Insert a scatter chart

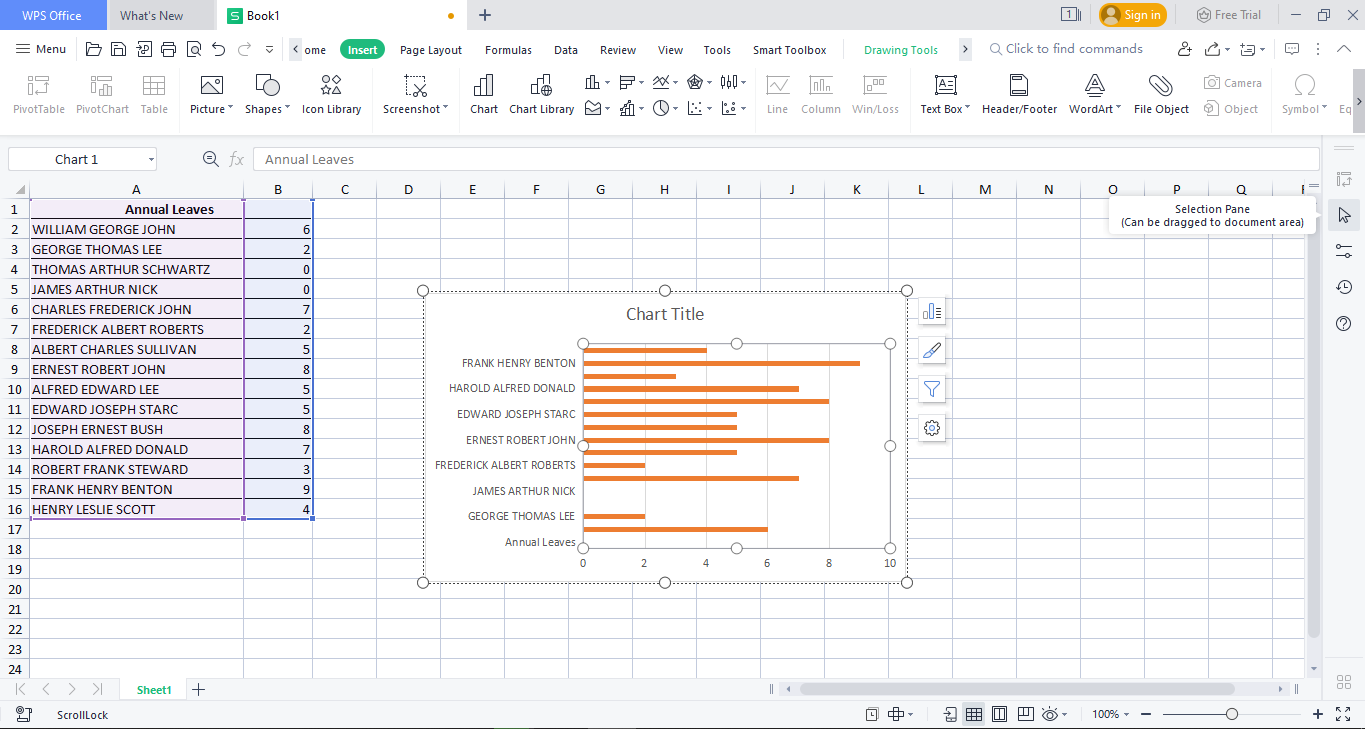pyautogui.click(x=693, y=108)
